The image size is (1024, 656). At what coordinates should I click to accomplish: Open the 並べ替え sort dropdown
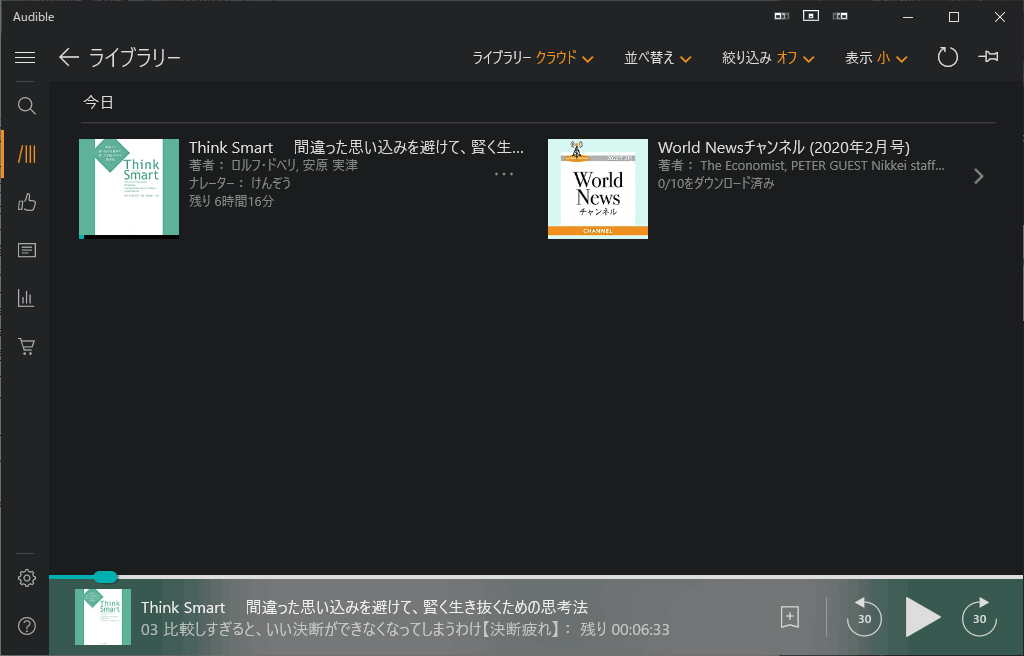658,58
